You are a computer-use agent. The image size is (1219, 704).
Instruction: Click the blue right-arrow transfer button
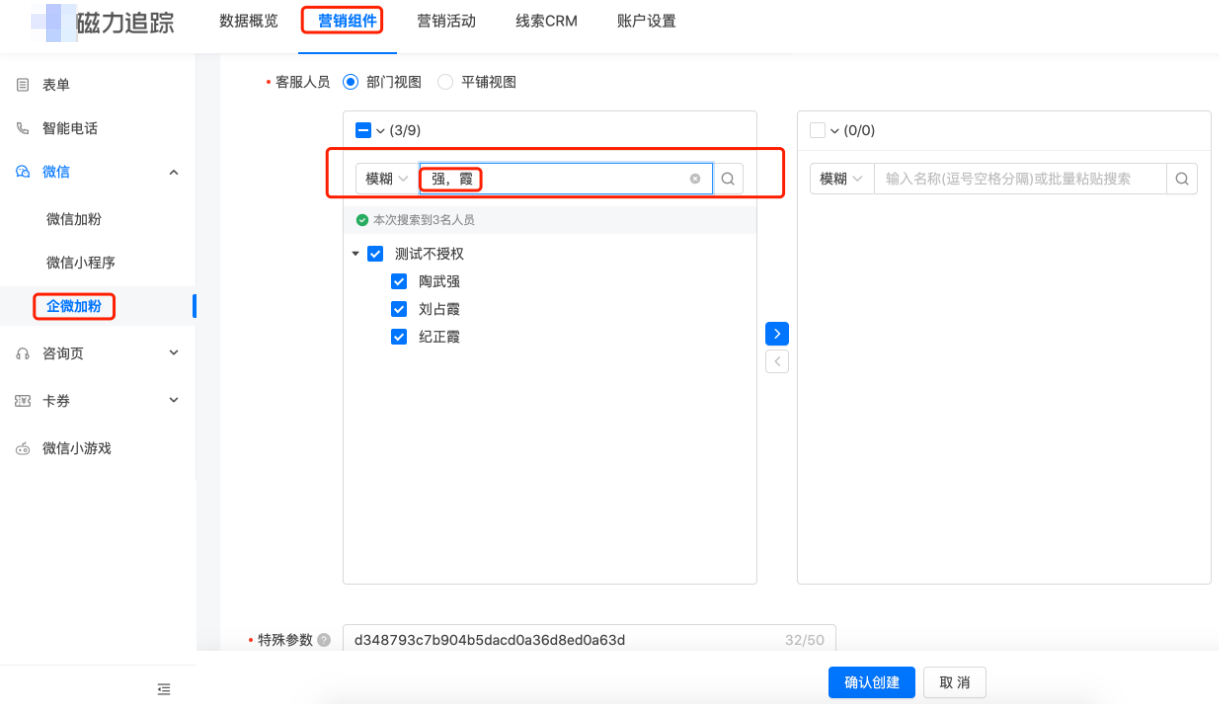777,333
